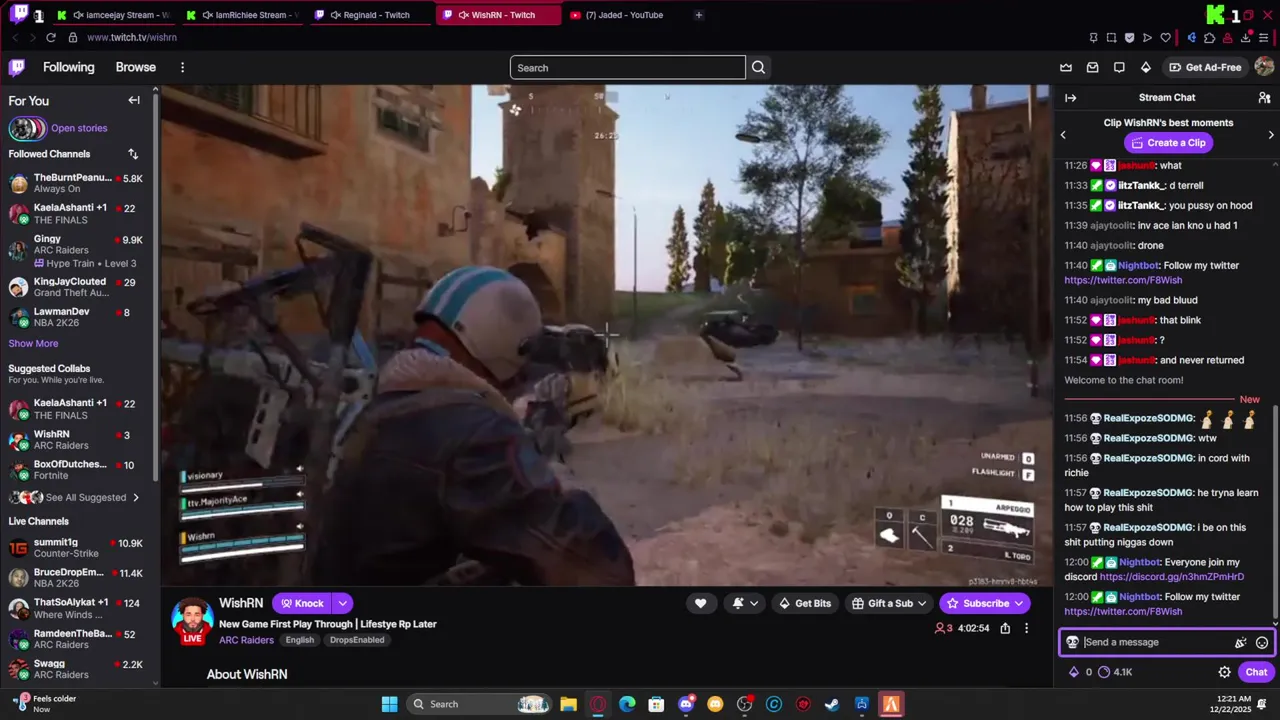Open the Browse page
Screen dimensions: 1280x720
click(135, 67)
